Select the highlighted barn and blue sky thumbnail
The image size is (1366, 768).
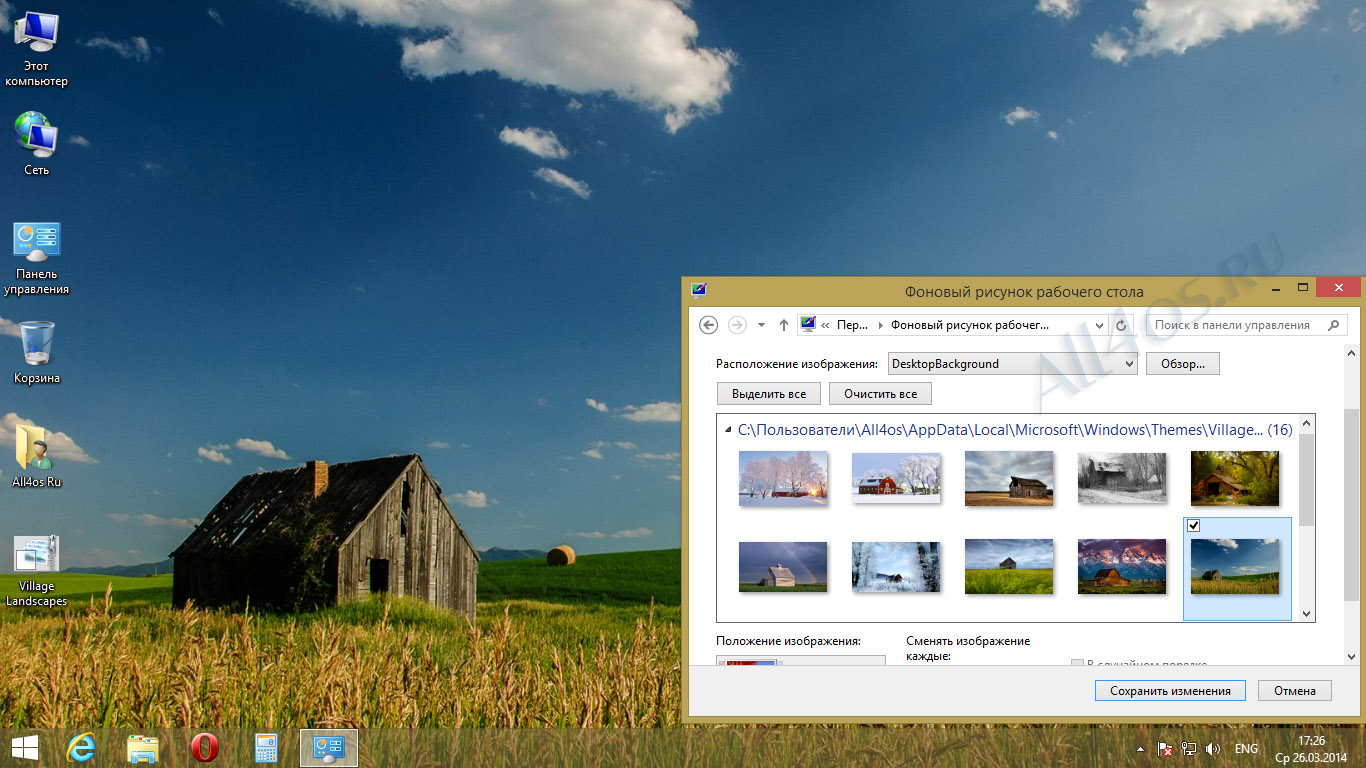click(x=1235, y=567)
